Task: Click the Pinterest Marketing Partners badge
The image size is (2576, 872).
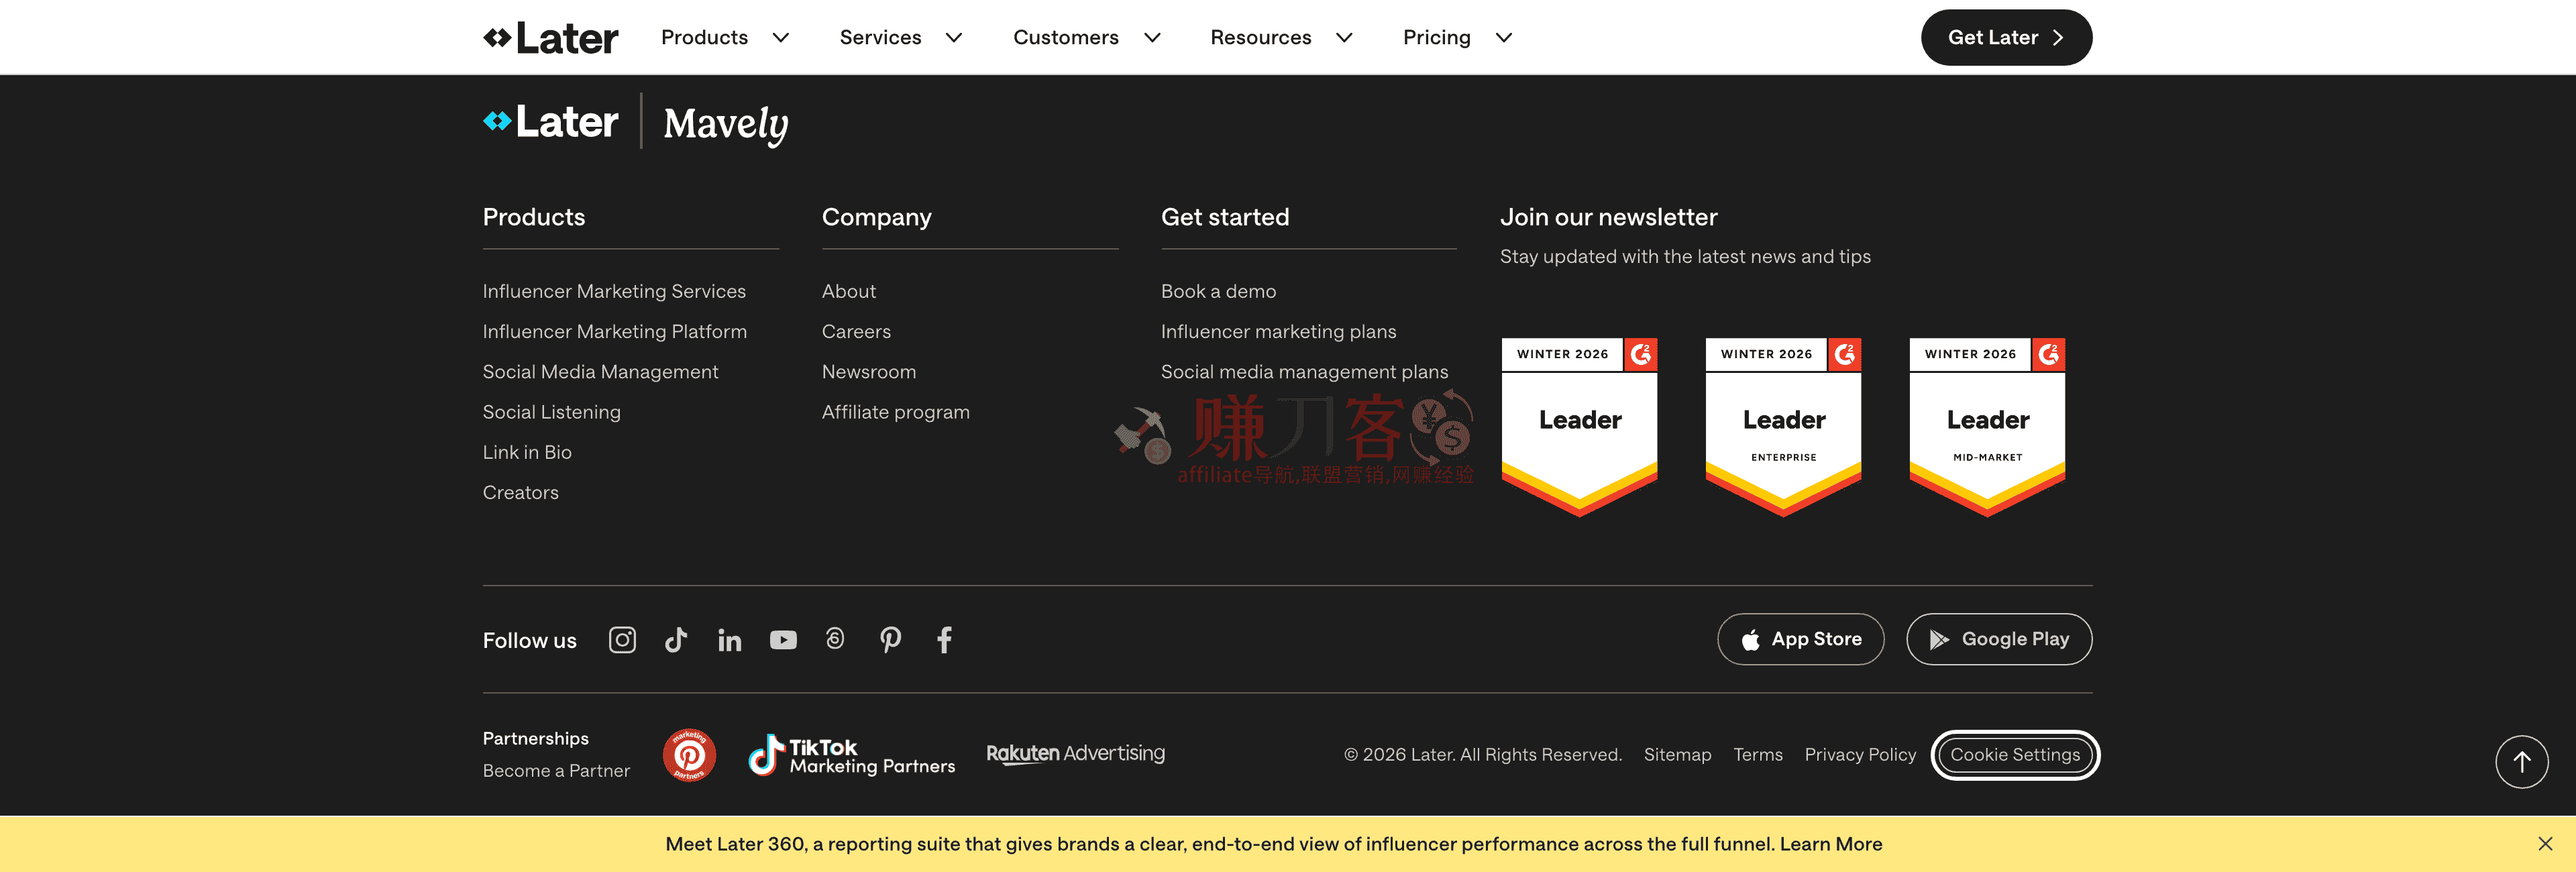Action: coord(689,755)
